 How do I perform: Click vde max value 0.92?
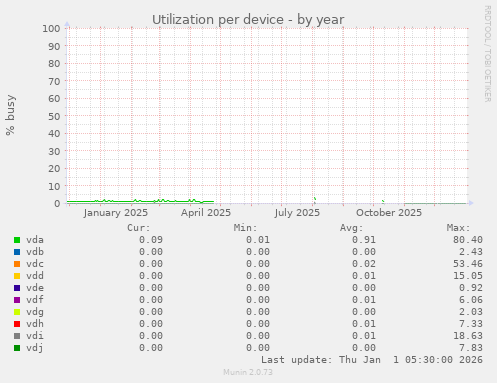(471, 288)
